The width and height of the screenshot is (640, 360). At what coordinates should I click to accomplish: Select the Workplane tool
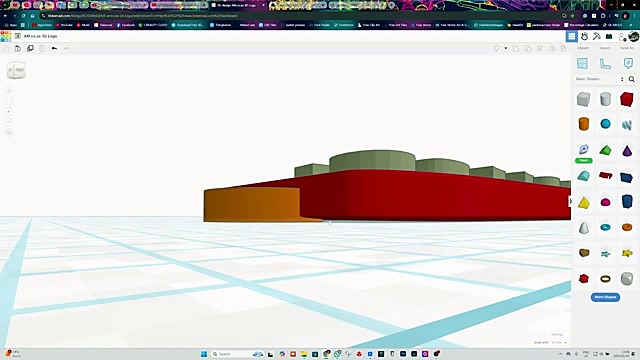(x=582, y=63)
